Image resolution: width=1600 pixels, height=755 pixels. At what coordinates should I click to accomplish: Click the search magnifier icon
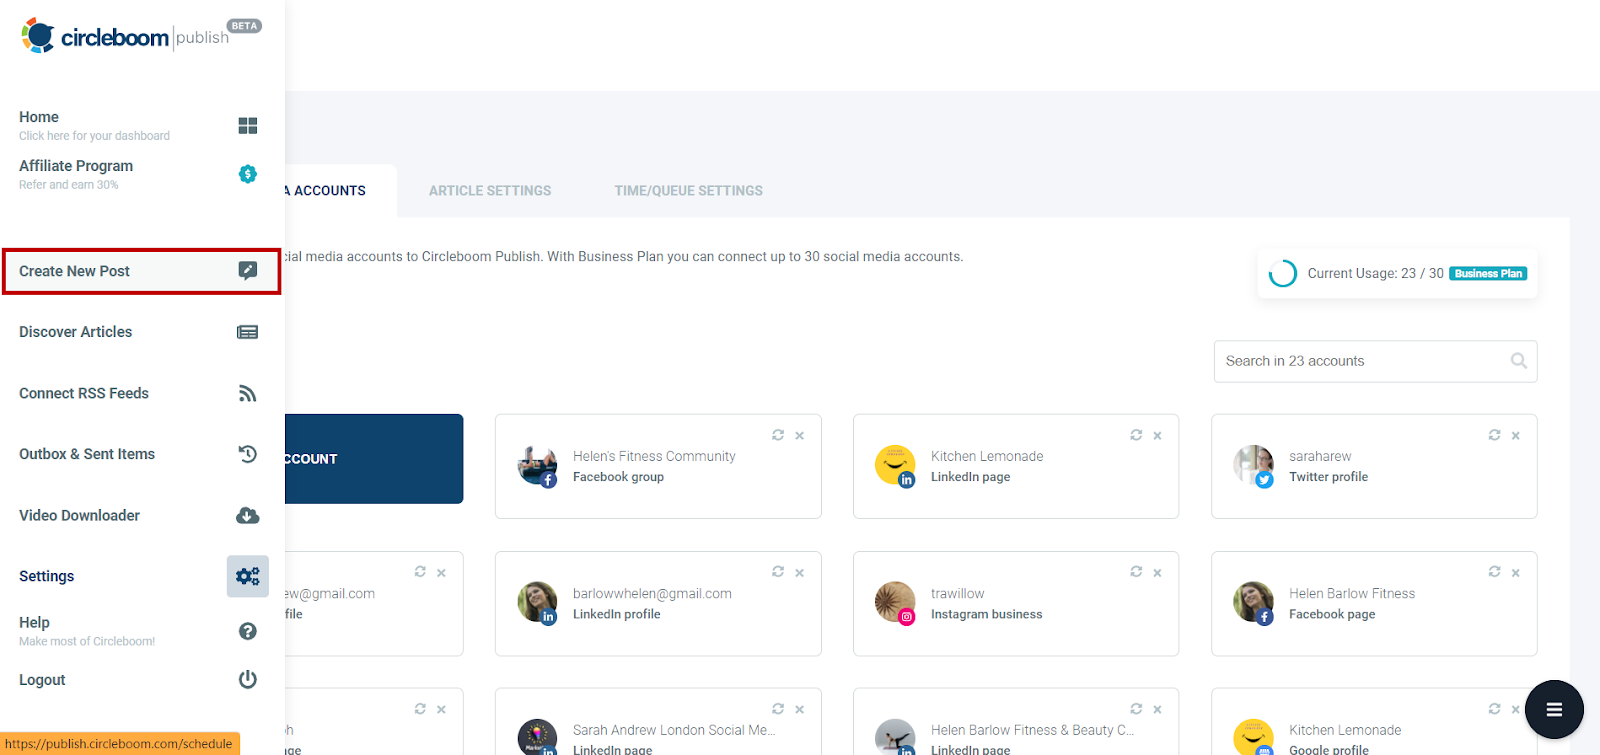1519,361
